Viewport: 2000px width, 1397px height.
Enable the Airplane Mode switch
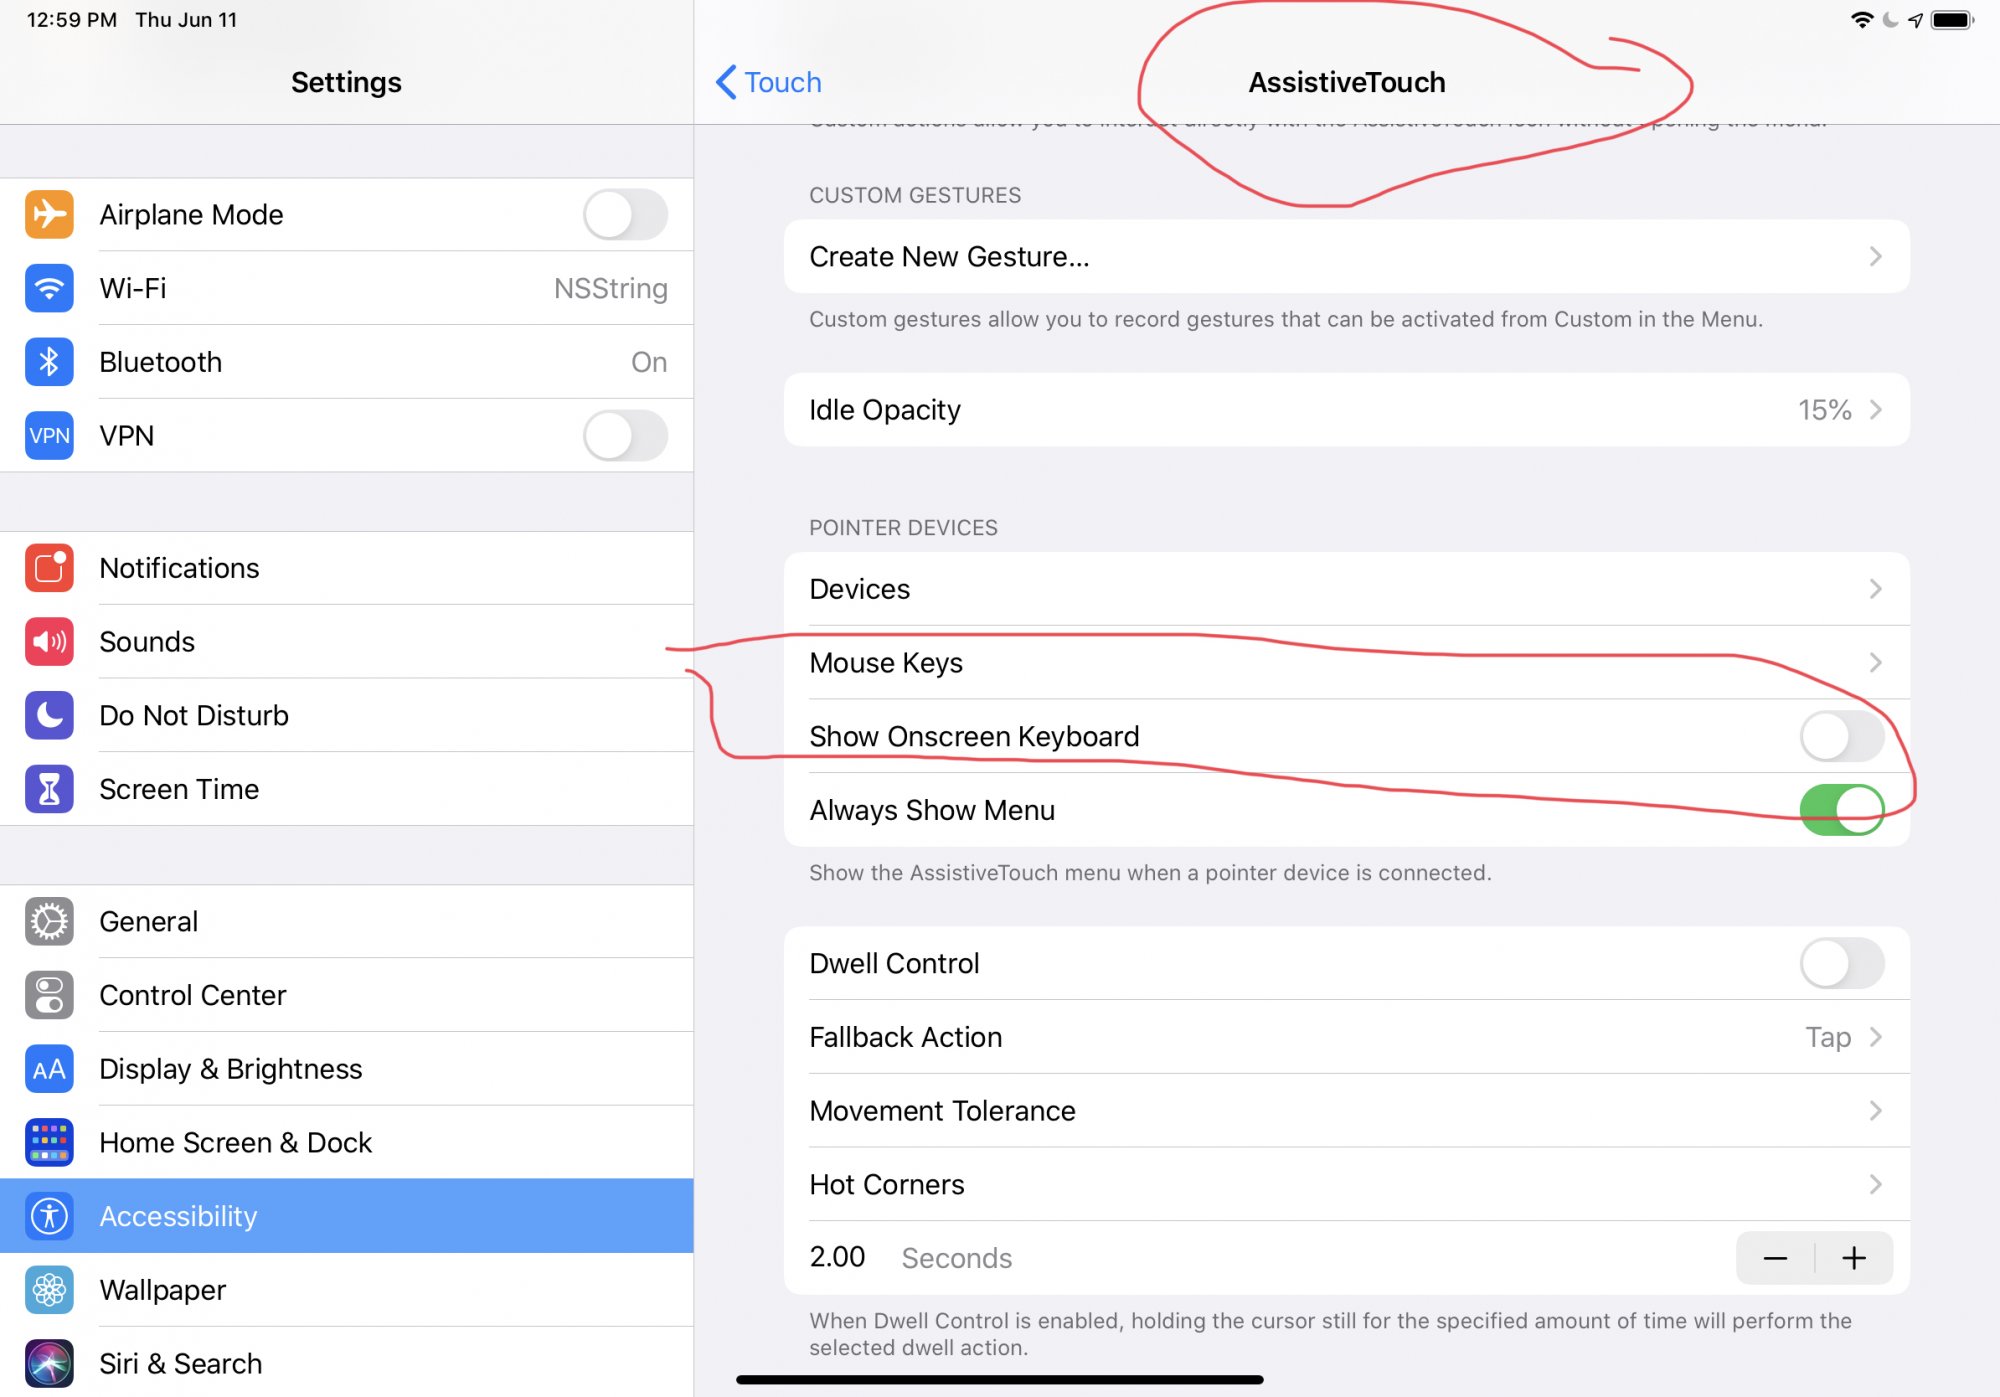(x=625, y=214)
